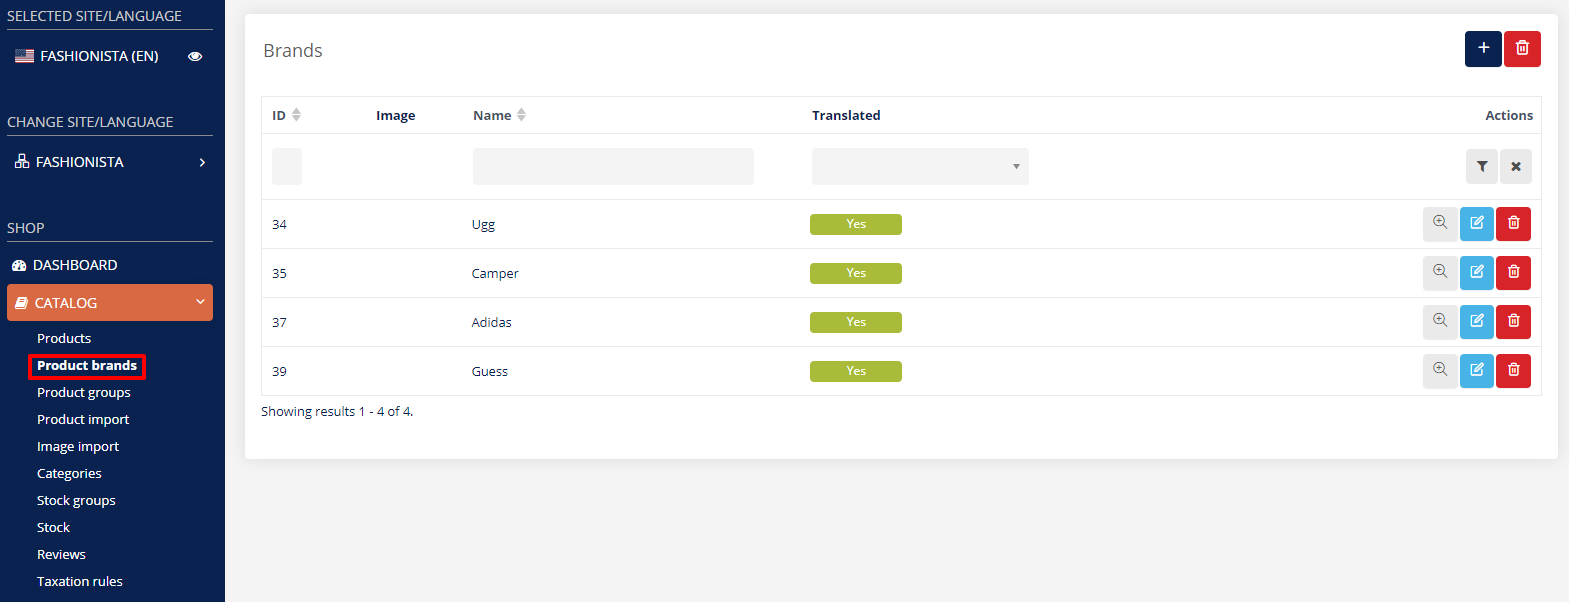The height and width of the screenshot is (602, 1569).
Task: Click ID value 39
Action: tap(279, 371)
